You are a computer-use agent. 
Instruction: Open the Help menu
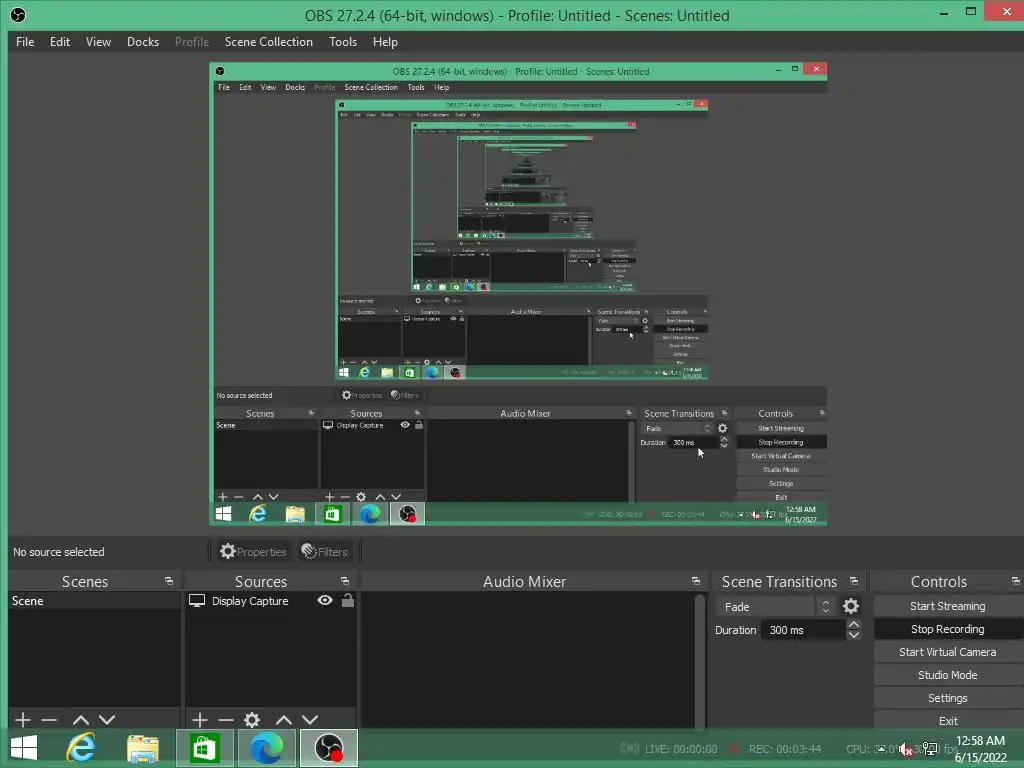(x=385, y=42)
